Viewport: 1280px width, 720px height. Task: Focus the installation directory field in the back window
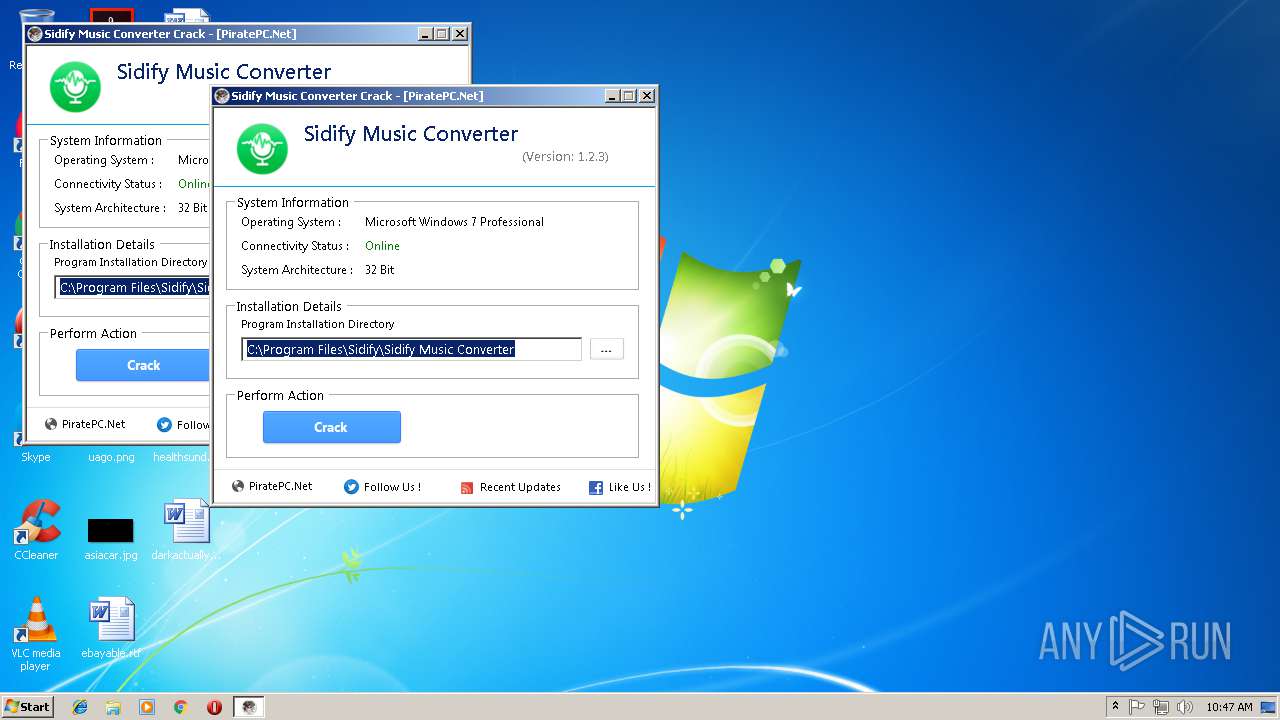coord(132,287)
